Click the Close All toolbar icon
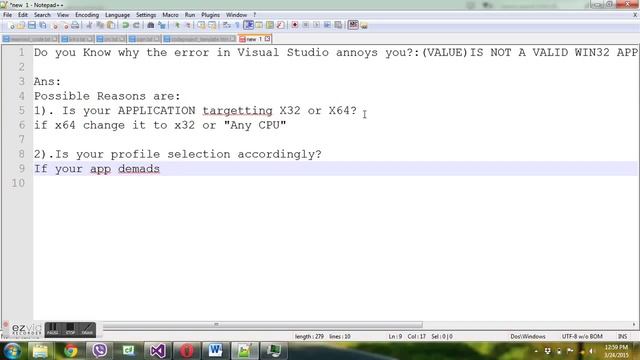 click(x=65, y=25)
